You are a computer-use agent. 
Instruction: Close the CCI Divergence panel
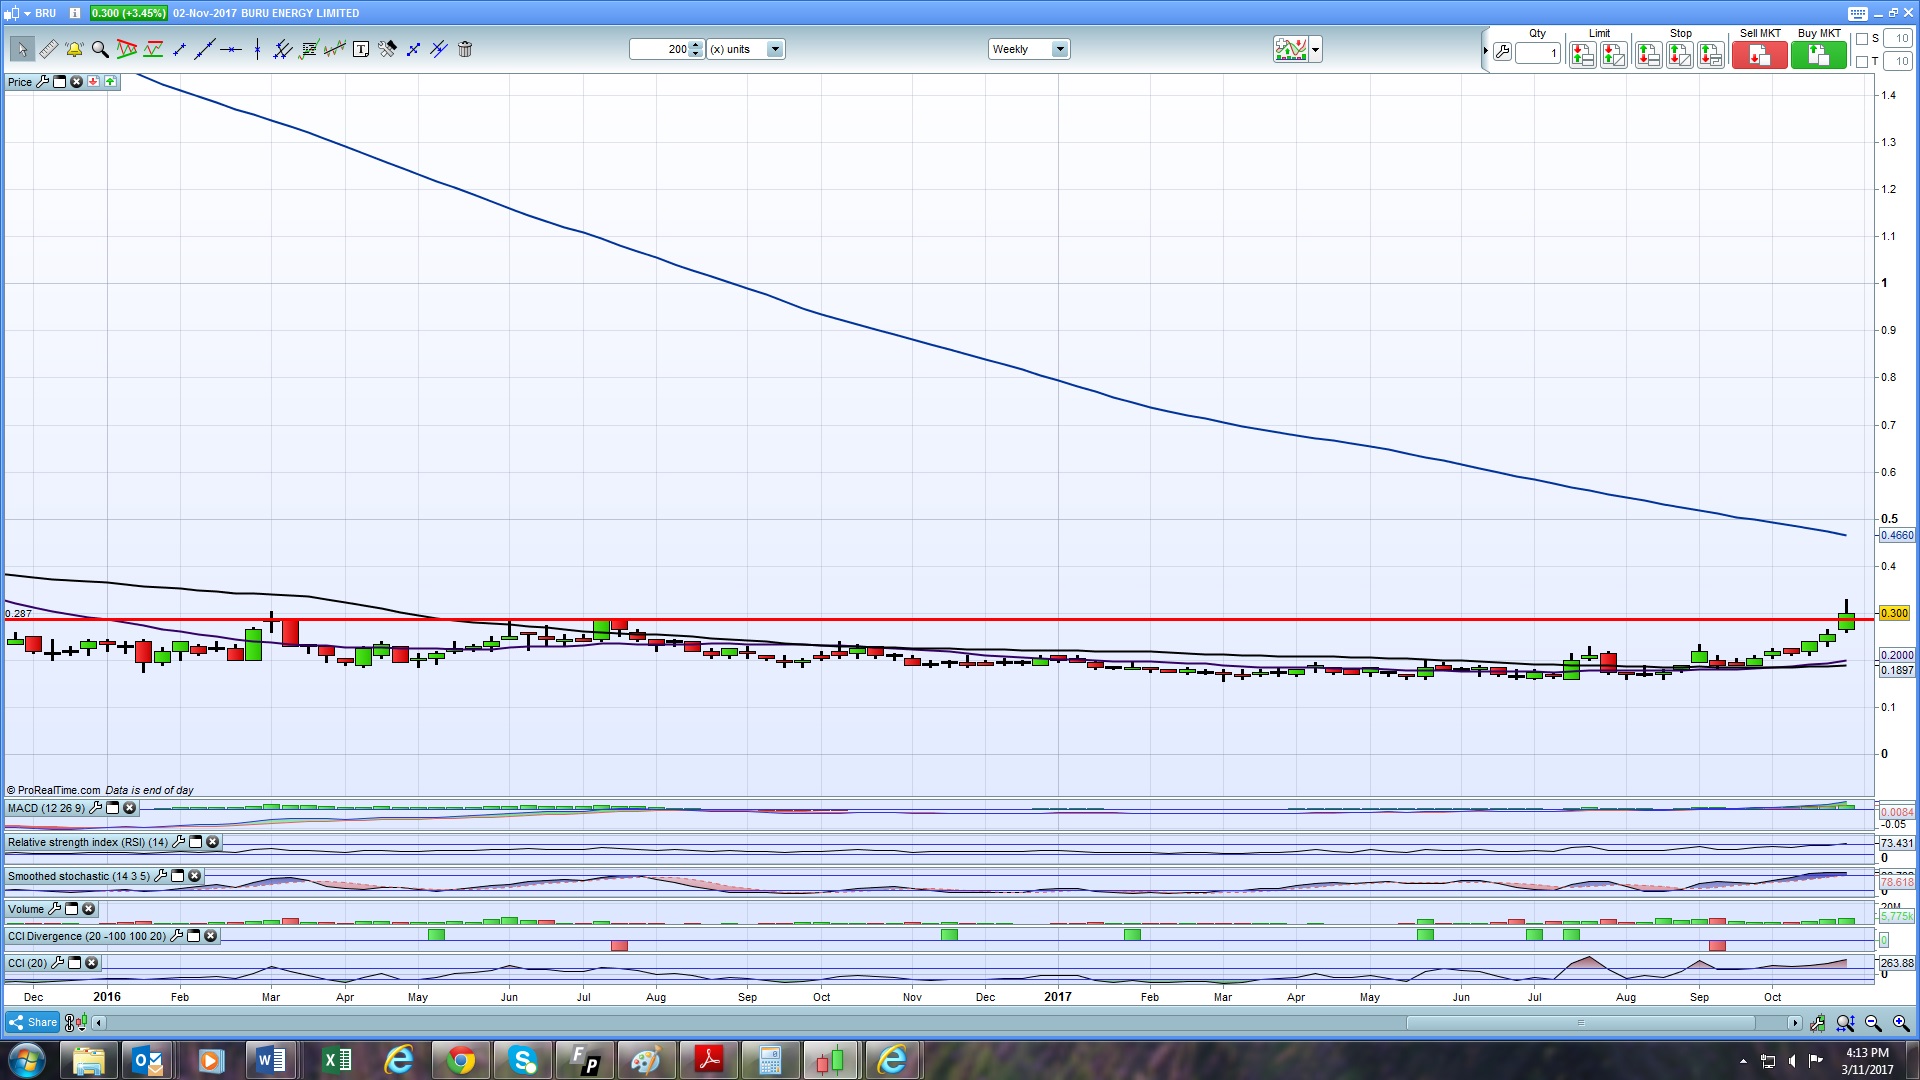click(x=211, y=936)
